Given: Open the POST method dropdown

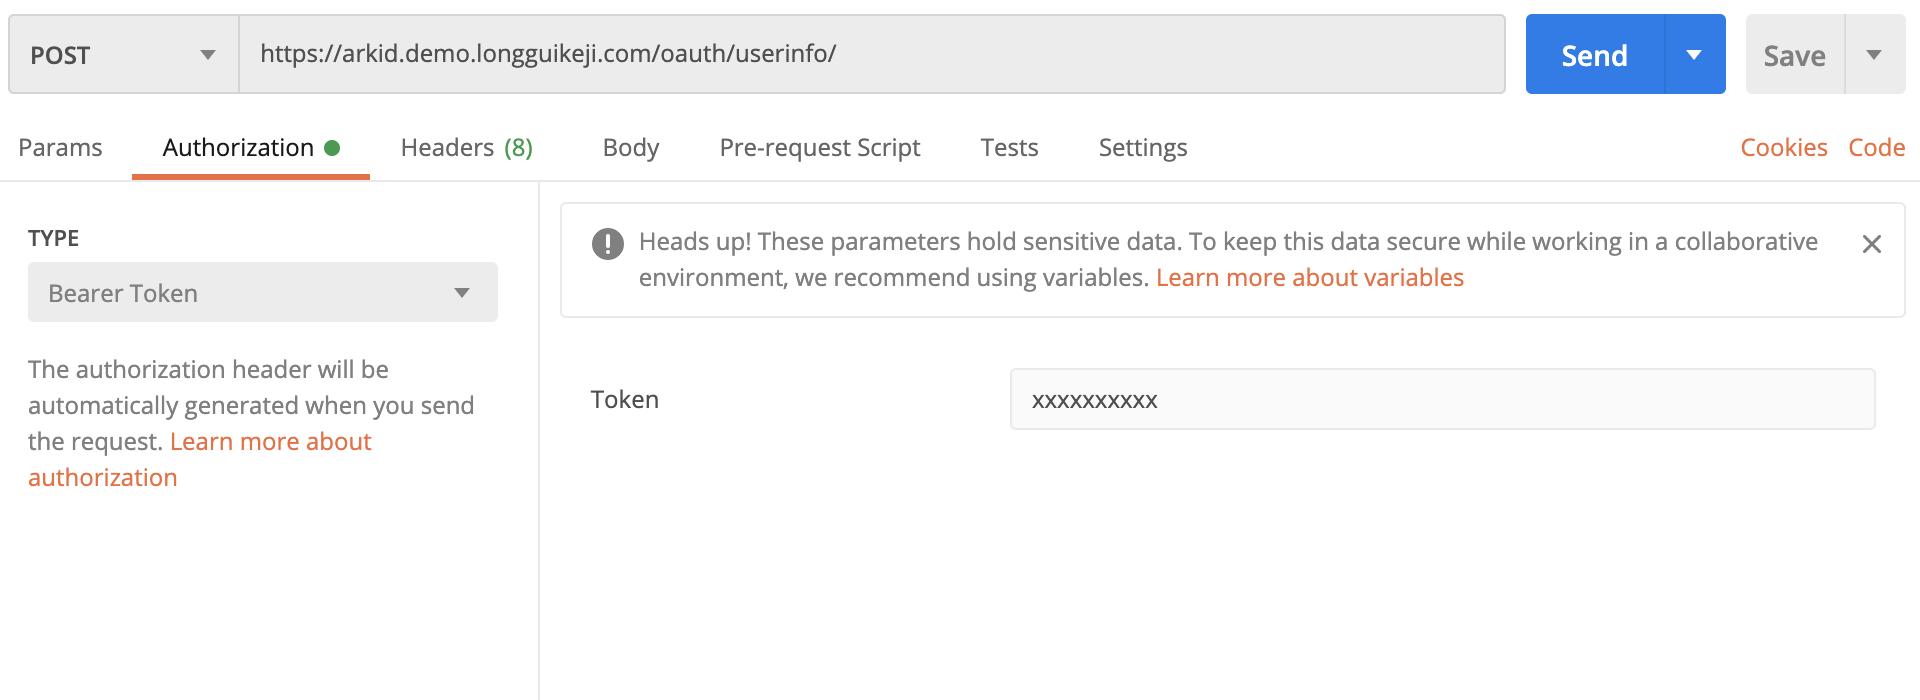Looking at the screenshot, I should [123, 55].
